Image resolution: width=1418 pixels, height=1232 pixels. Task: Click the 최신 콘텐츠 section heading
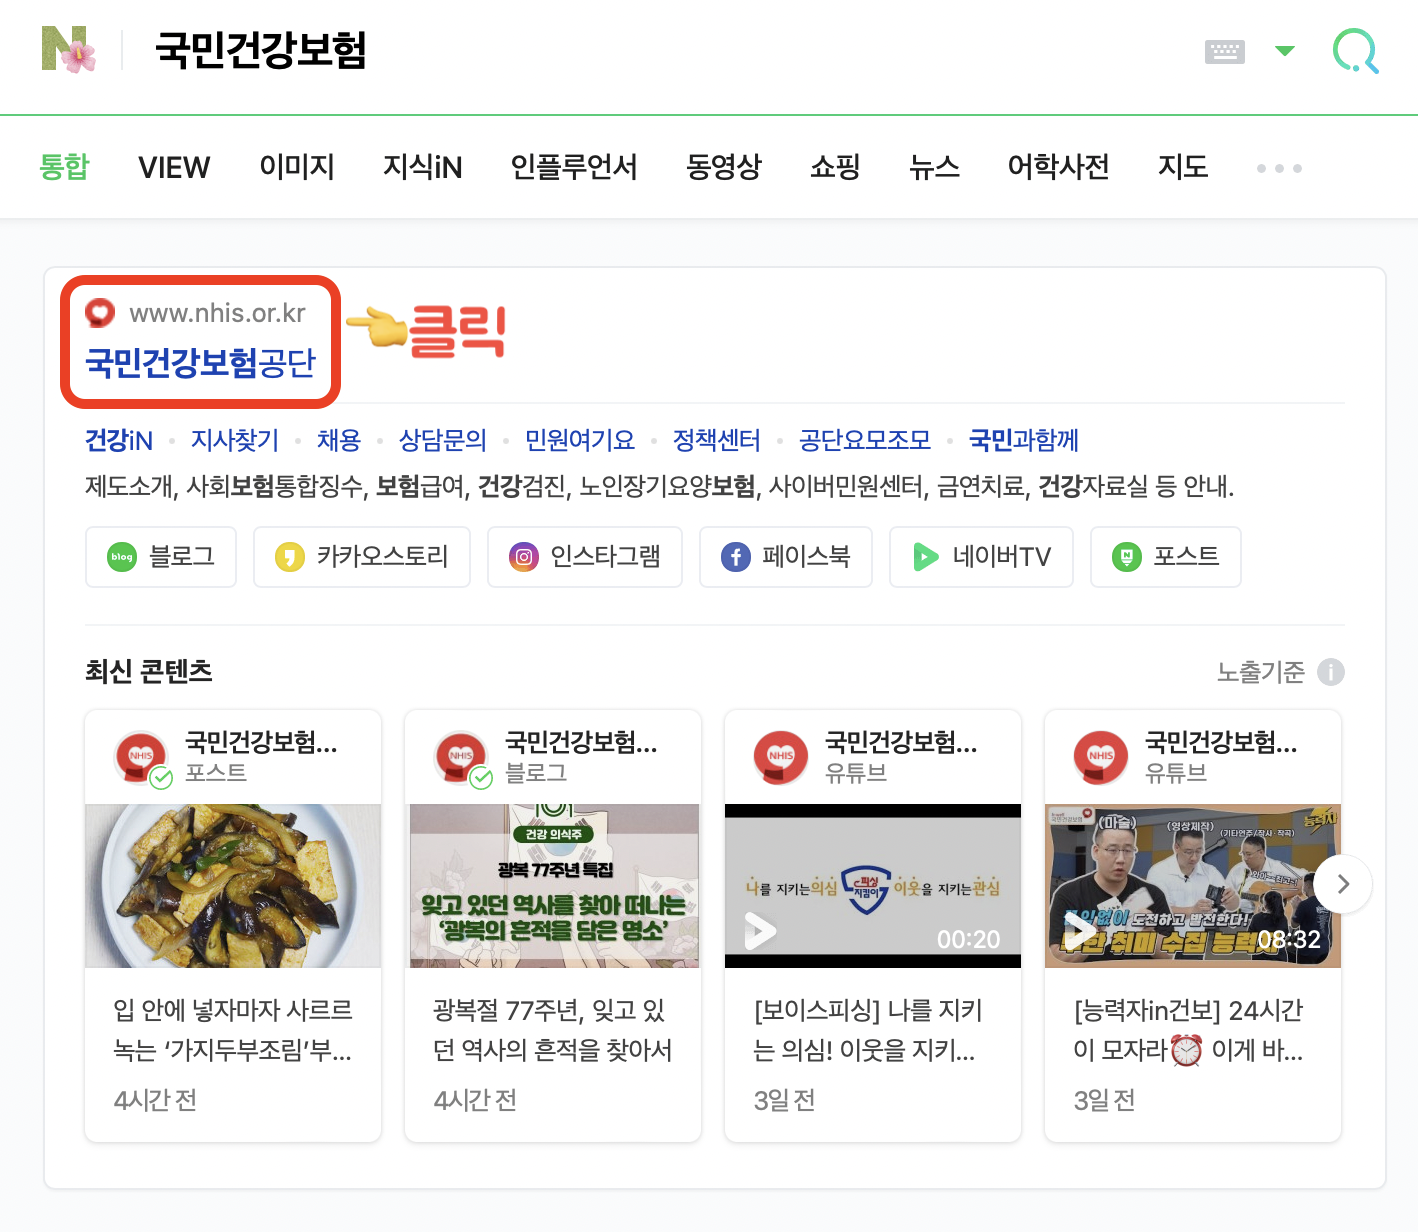(149, 671)
